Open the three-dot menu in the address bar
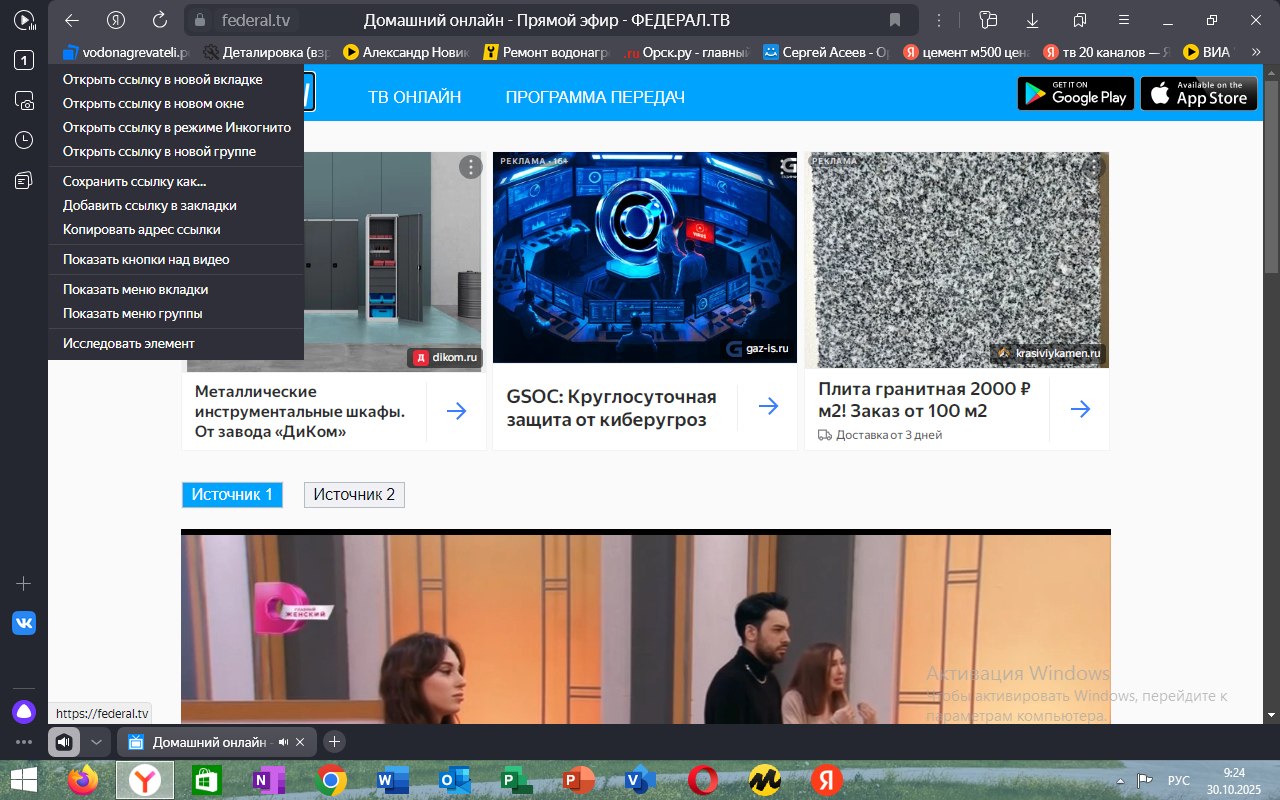The height and width of the screenshot is (800, 1280). click(938, 20)
